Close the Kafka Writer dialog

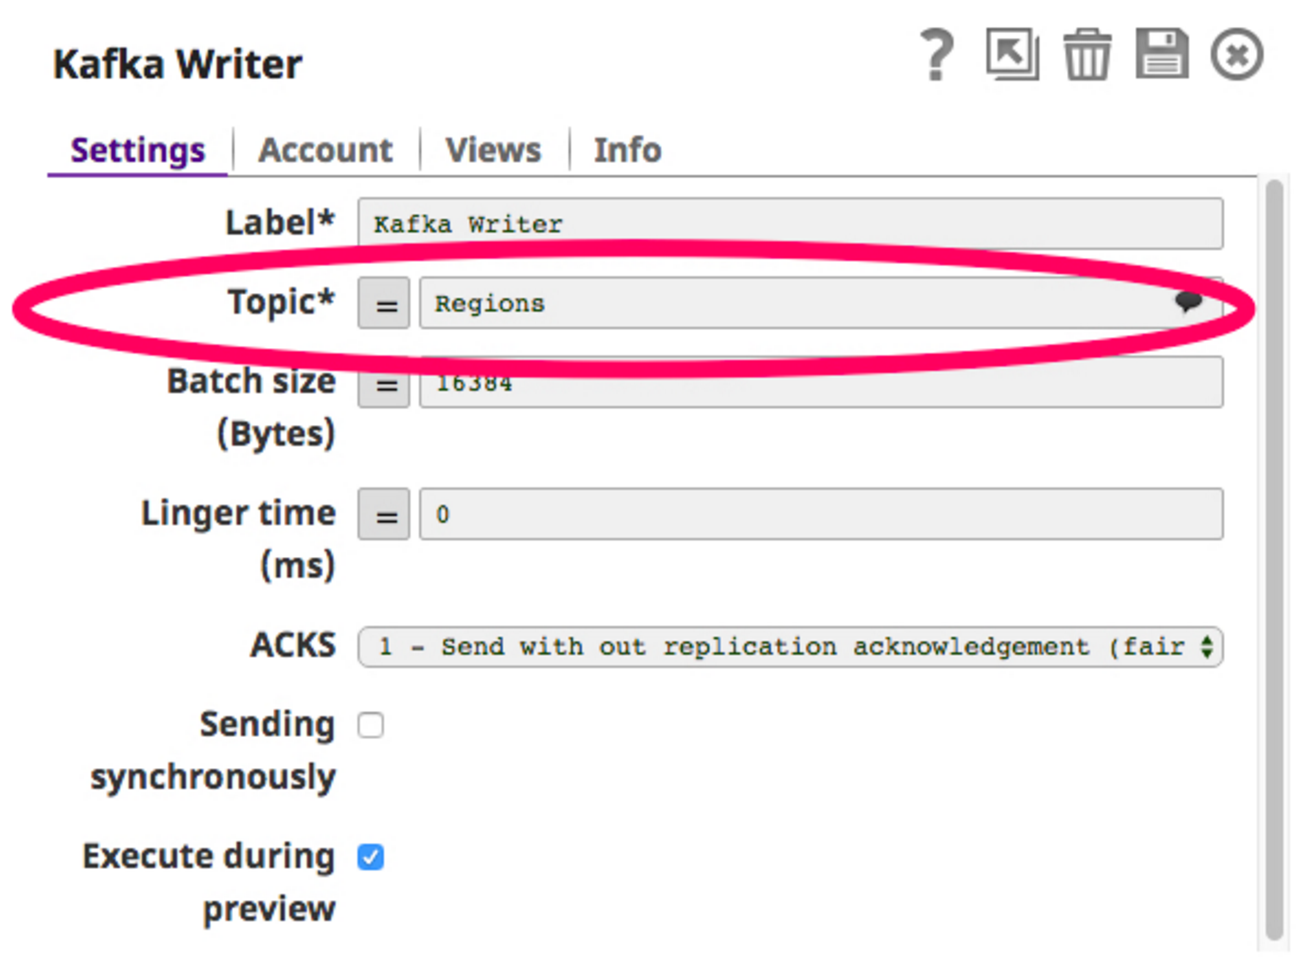(x=1237, y=54)
